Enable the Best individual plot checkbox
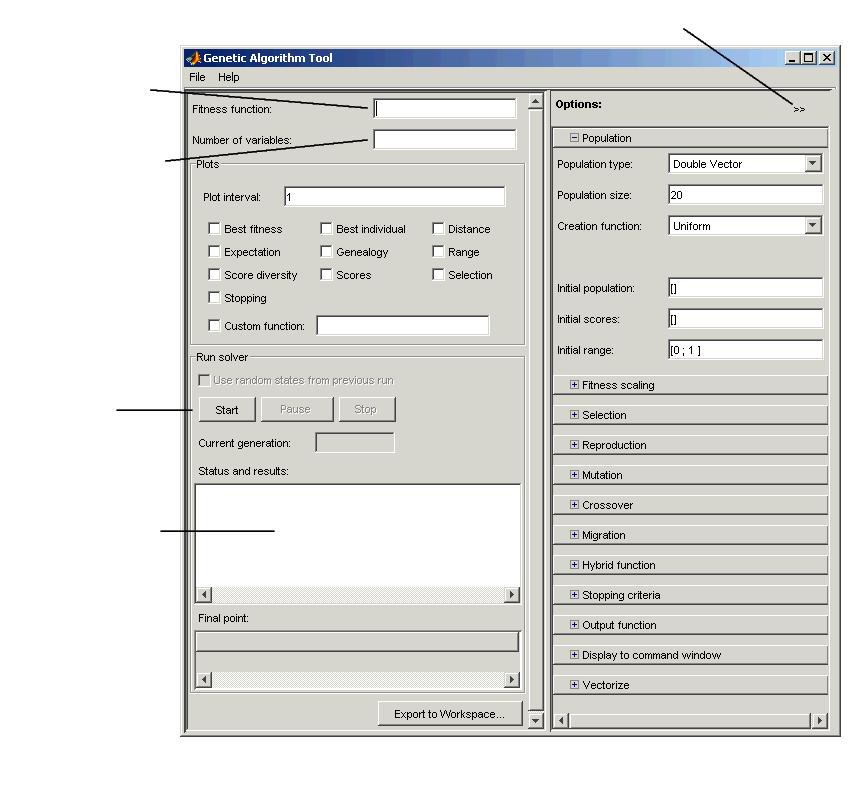The image size is (856, 792). [x=326, y=228]
